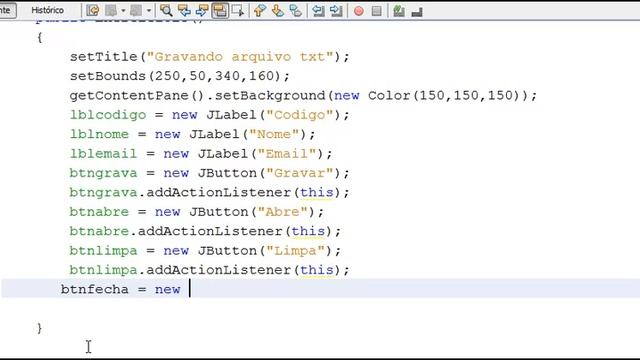The image size is (640, 360).
Task: Start macro recording red button
Action: point(359,11)
